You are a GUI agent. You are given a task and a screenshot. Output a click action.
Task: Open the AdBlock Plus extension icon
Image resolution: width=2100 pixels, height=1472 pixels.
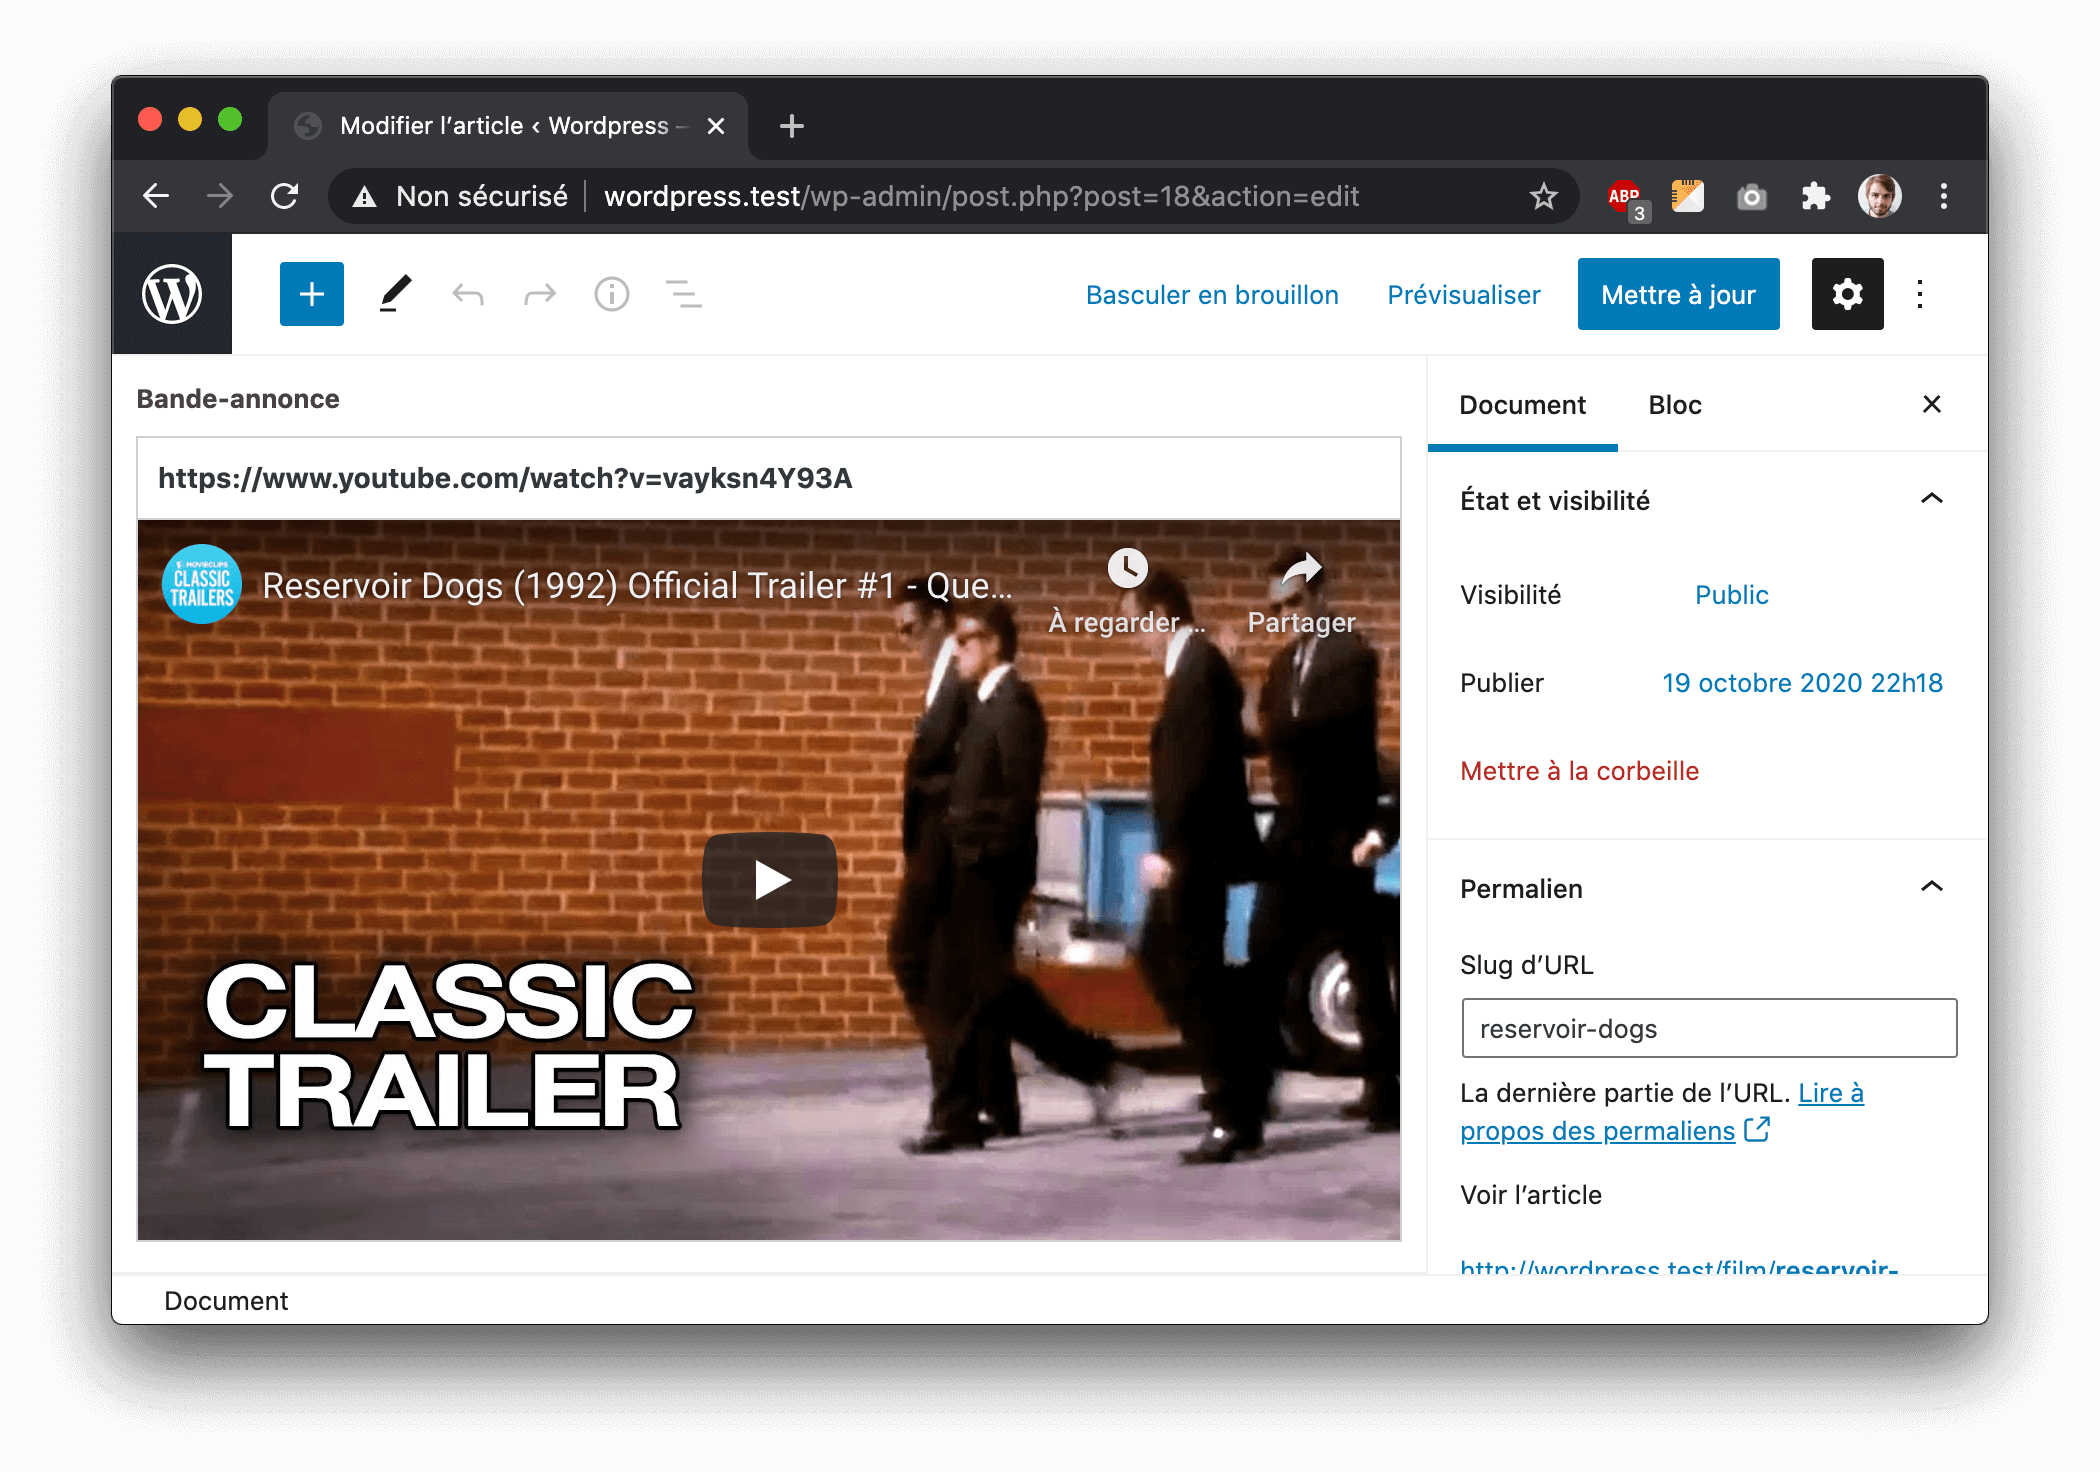click(x=1625, y=196)
